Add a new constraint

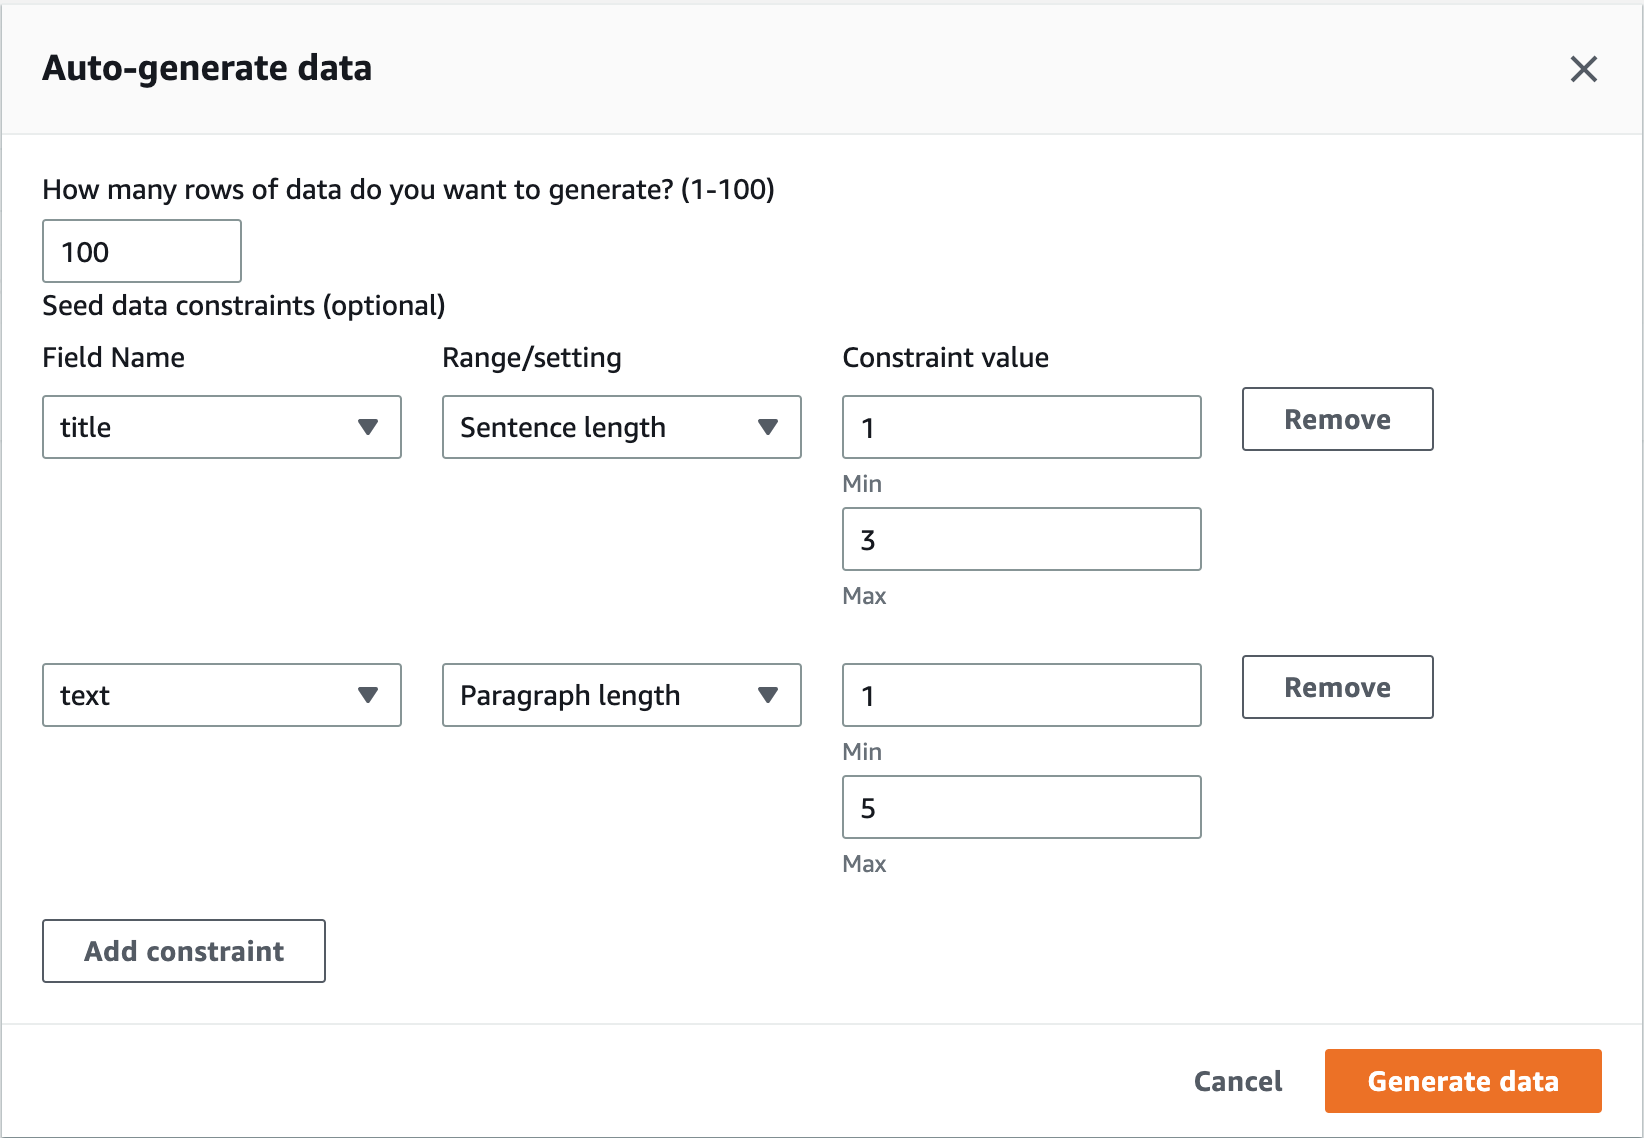[184, 951]
